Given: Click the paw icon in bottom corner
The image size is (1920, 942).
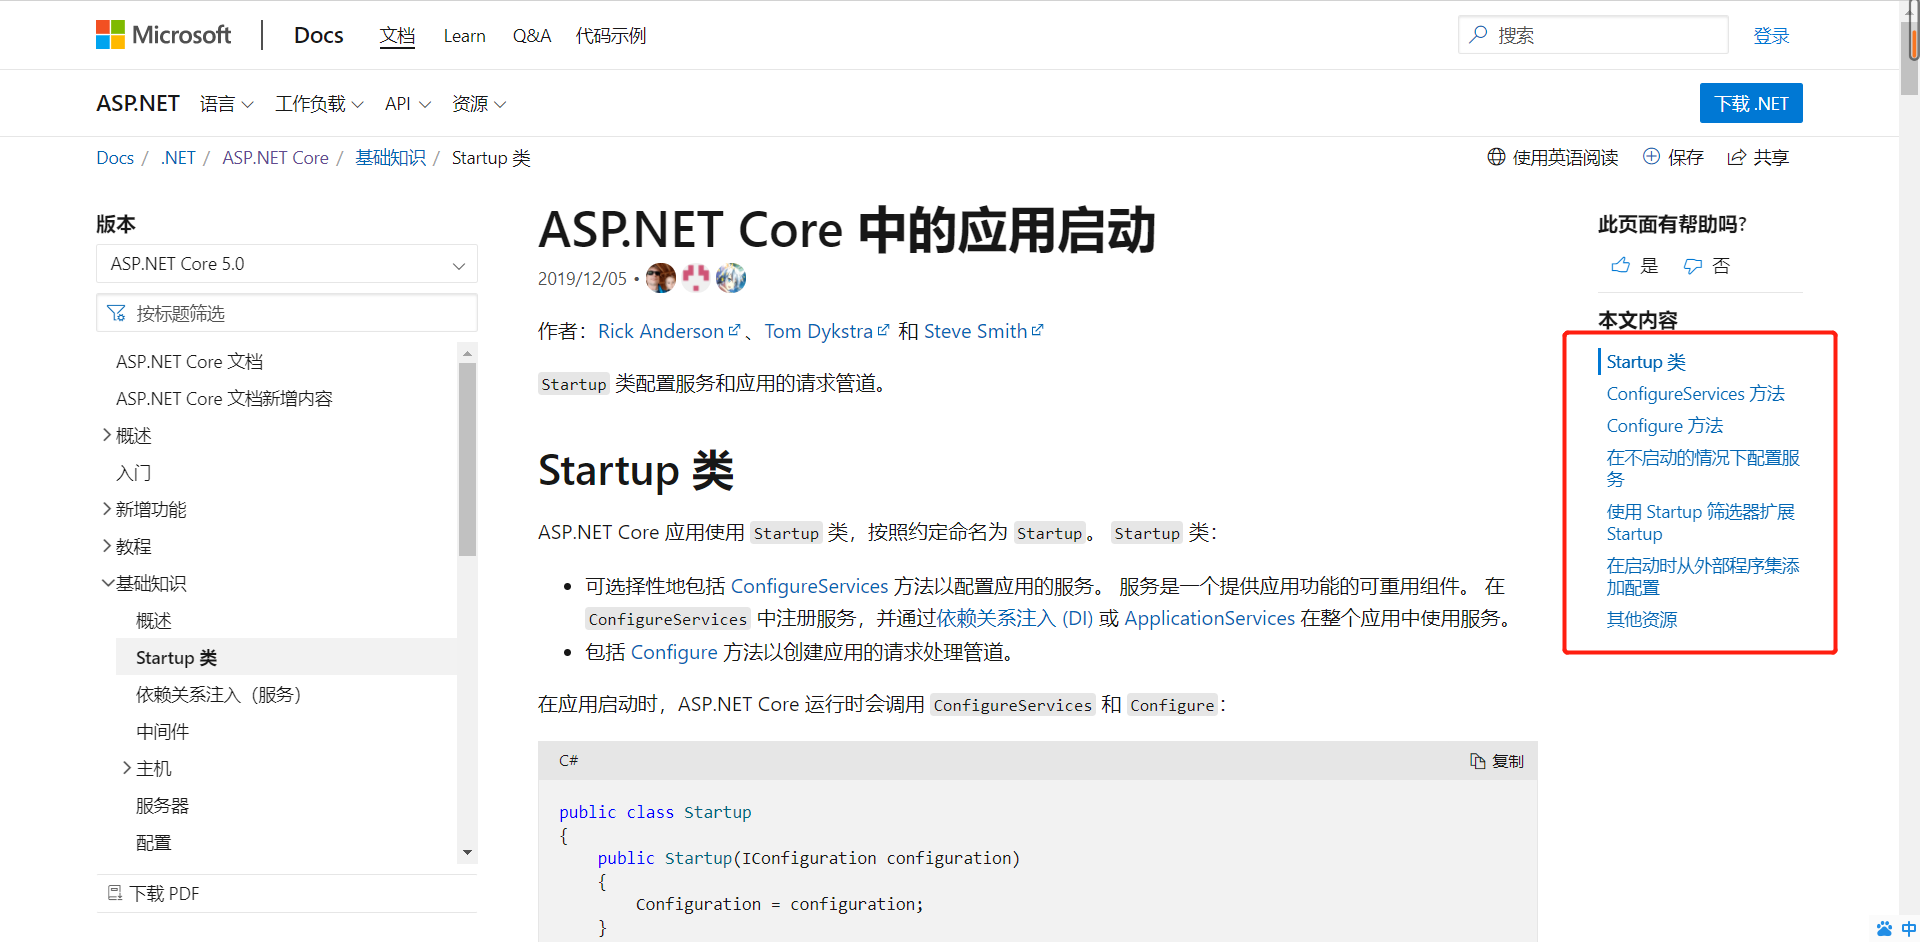Looking at the screenshot, I should click(1884, 929).
